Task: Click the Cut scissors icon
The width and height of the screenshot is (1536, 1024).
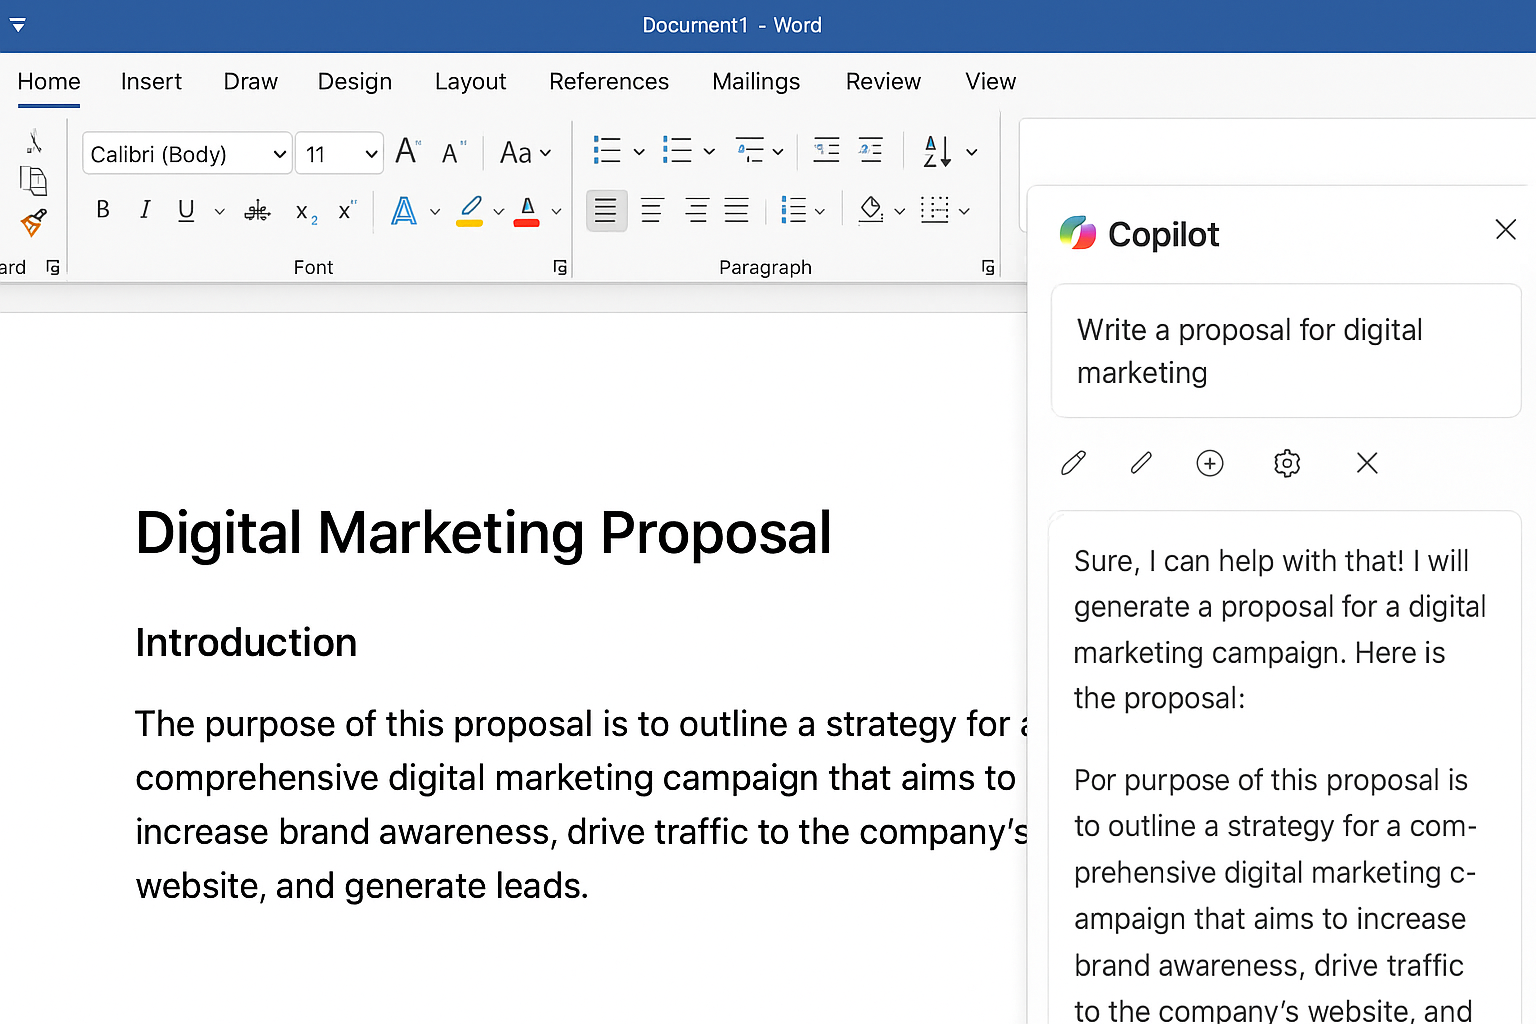Action: [x=34, y=142]
